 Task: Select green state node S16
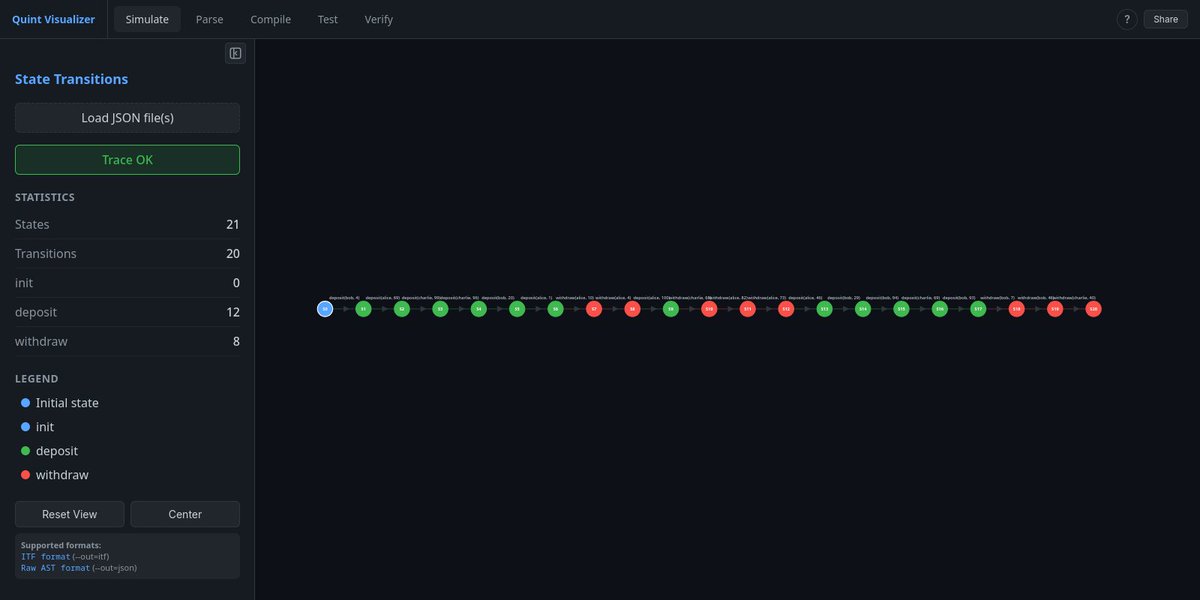[x=940, y=309]
